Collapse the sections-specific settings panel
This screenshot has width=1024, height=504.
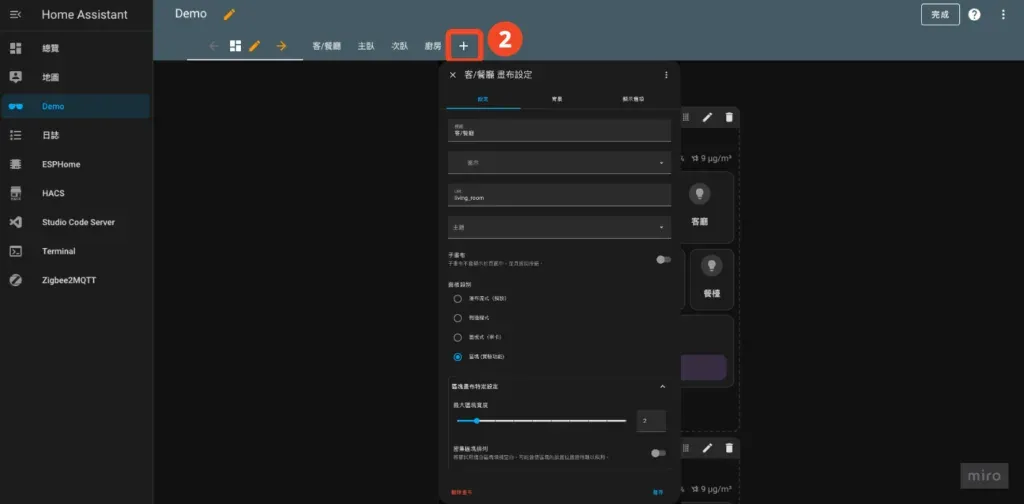(661, 386)
